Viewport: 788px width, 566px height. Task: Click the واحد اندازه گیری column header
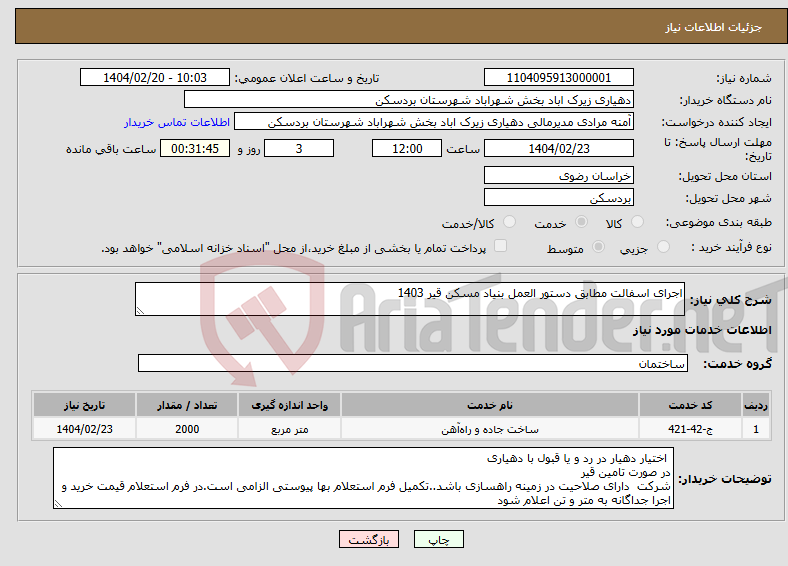click(x=289, y=405)
